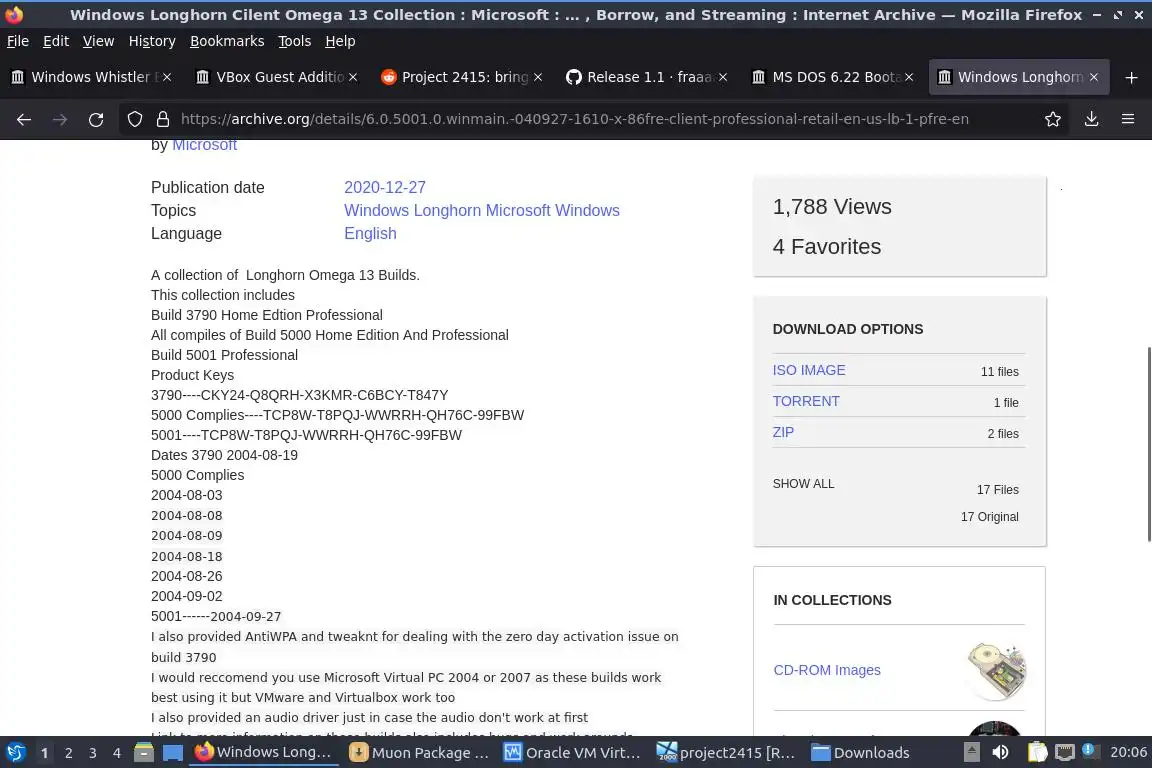Image resolution: width=1152 pixels, height=768 pixels.
Task: Open the desktop start menu icon
Action: [x=15, y=753]
